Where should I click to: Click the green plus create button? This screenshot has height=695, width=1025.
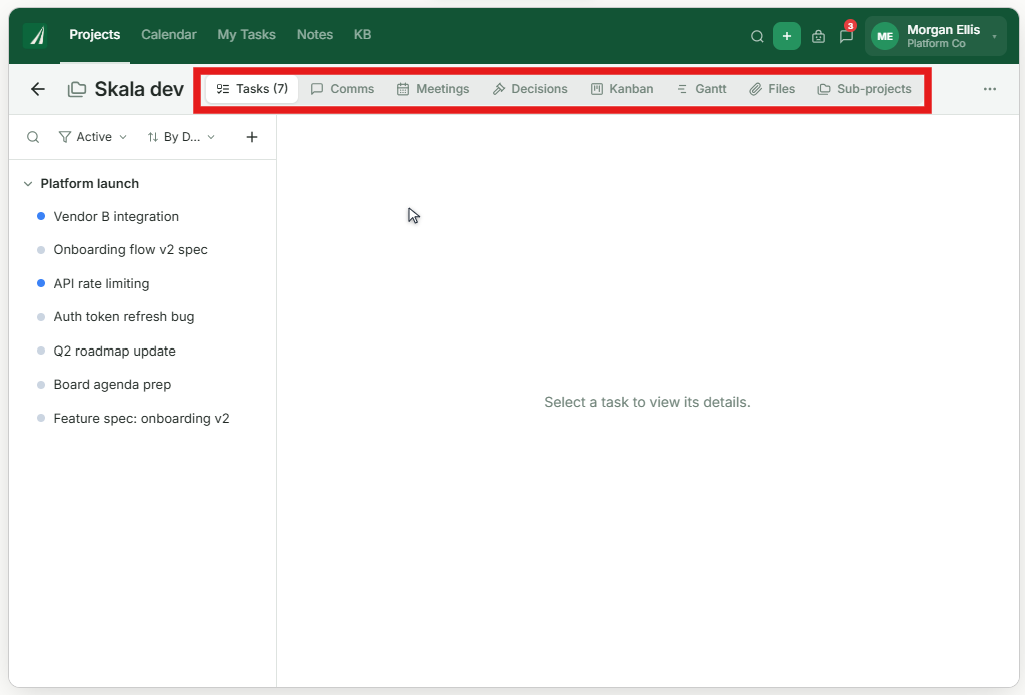787,36
